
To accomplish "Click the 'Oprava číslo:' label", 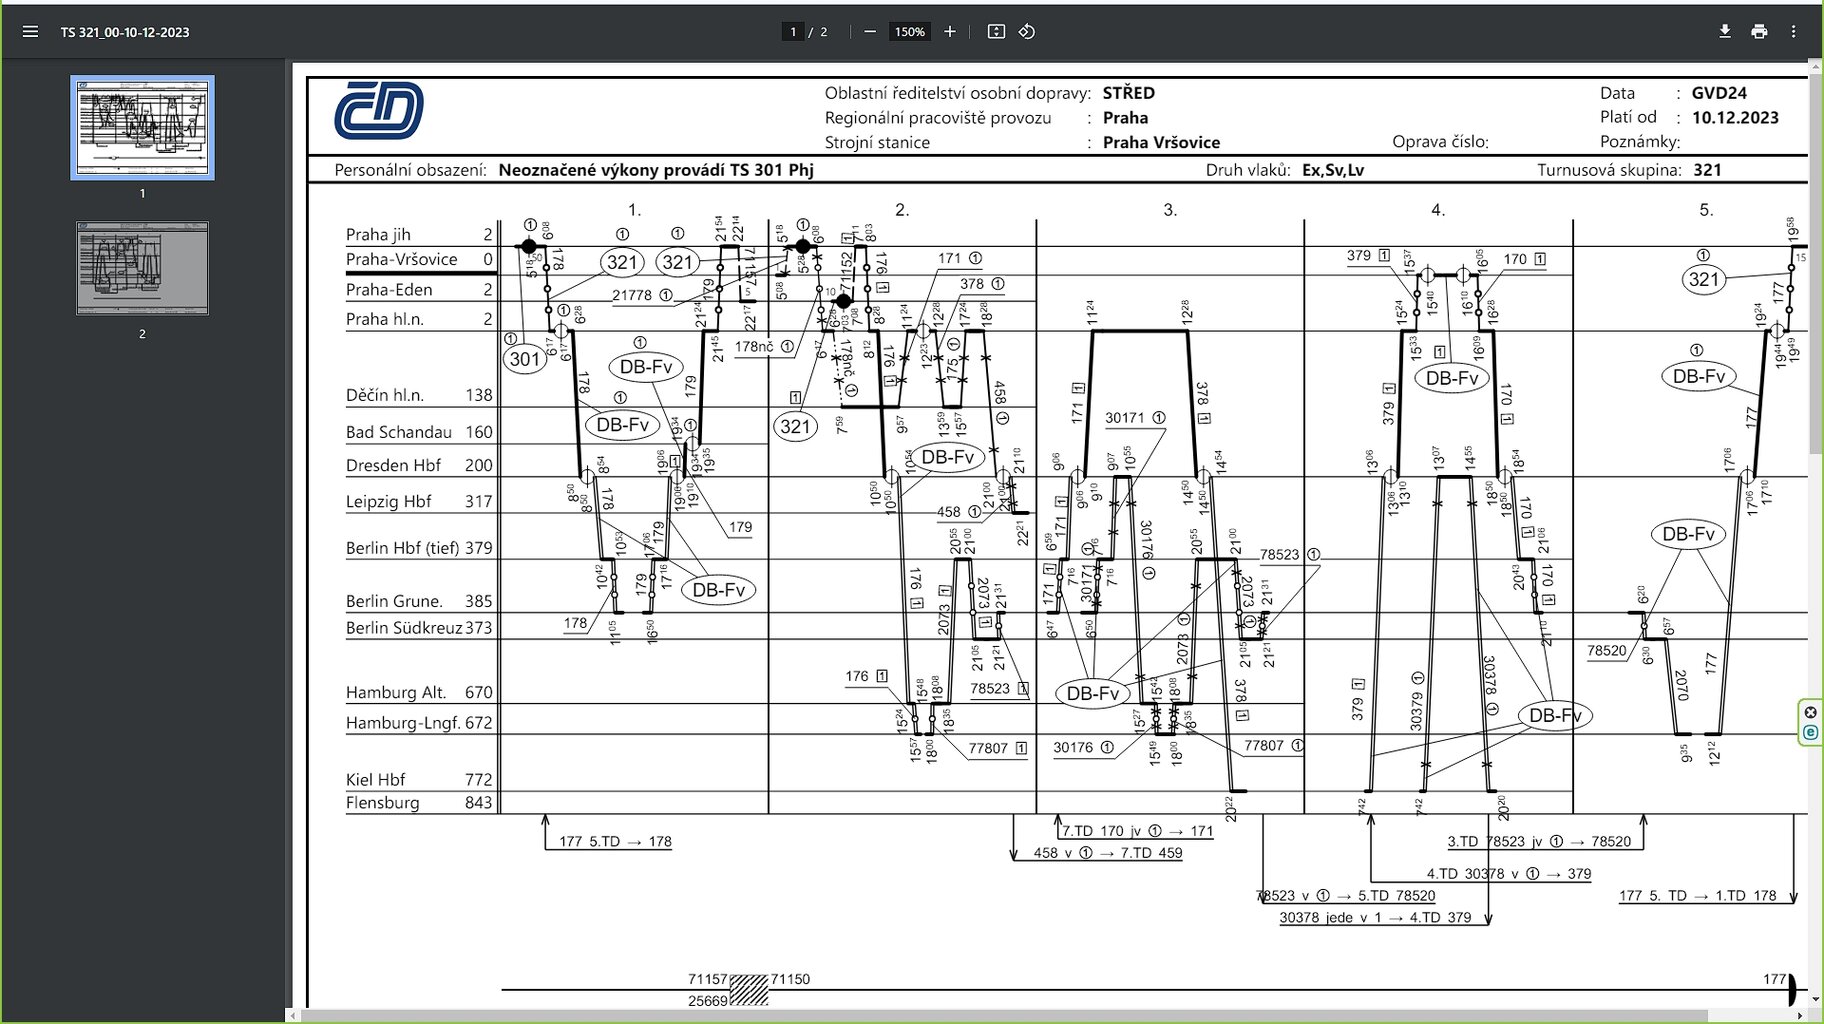I will [1440, 142].
